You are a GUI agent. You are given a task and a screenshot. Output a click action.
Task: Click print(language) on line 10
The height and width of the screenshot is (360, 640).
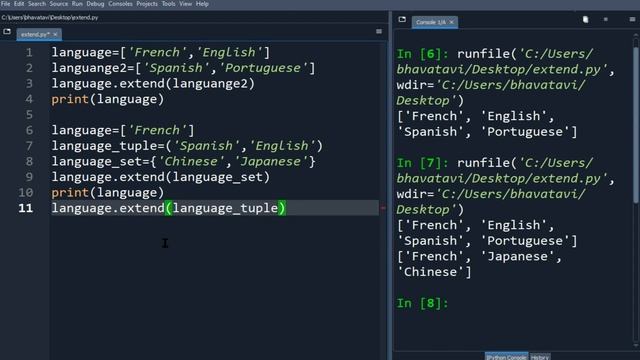coord(108,193)
